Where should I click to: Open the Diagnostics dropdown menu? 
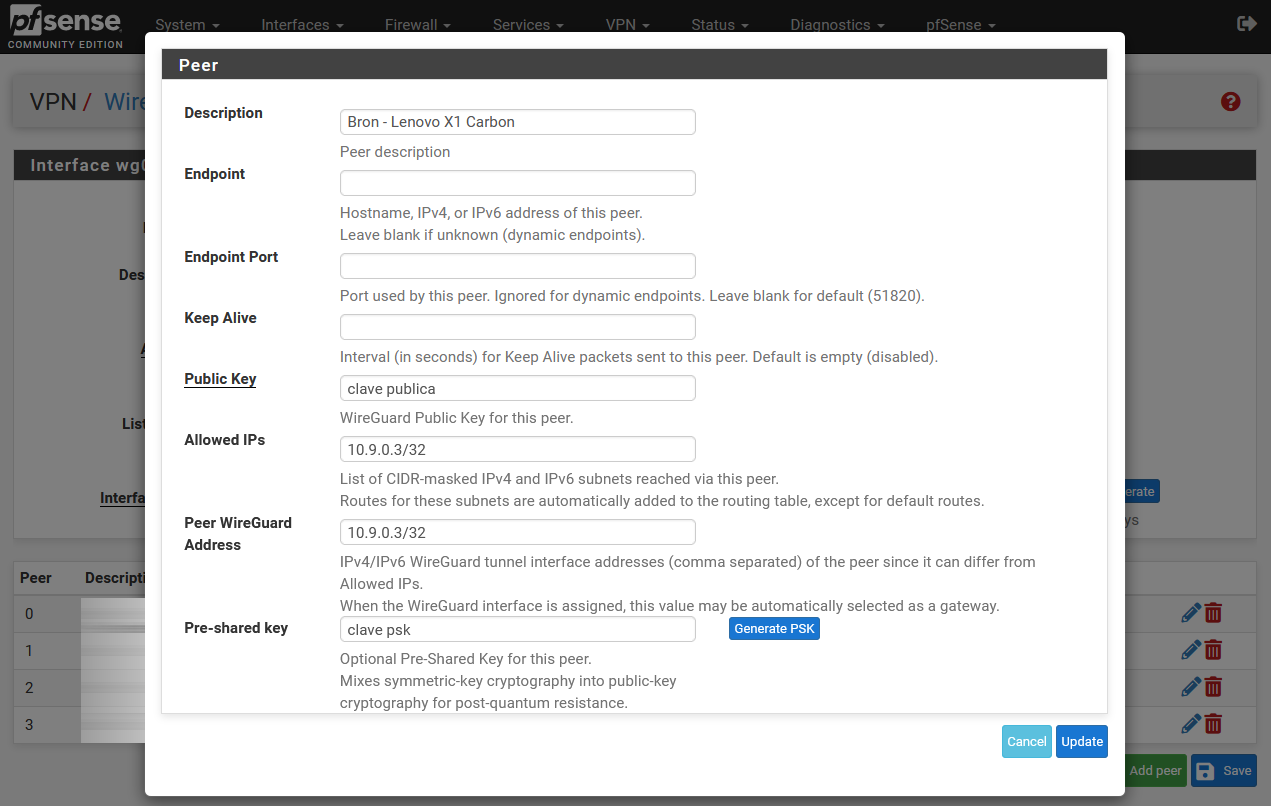(836, 25)
